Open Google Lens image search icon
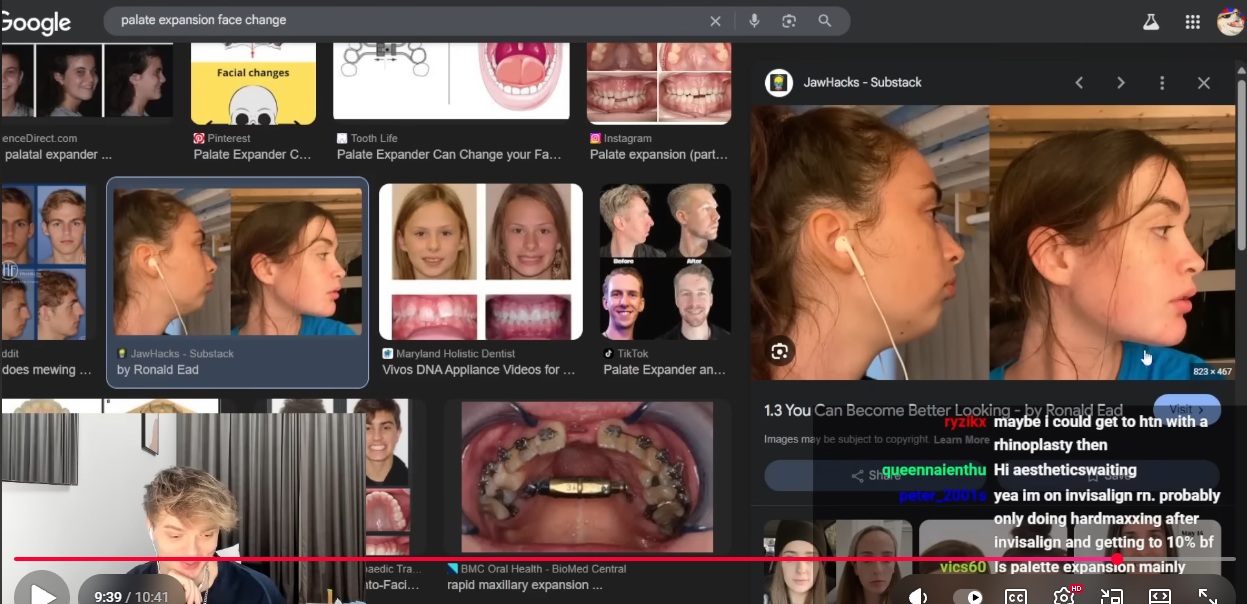The image size is (1247, 604). [789, 21]
